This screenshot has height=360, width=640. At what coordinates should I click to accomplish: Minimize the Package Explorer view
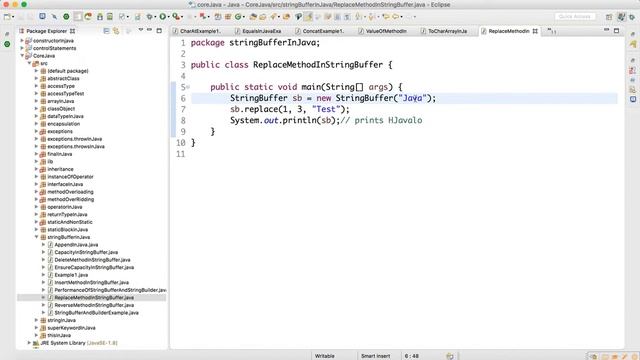click(150, 30)
